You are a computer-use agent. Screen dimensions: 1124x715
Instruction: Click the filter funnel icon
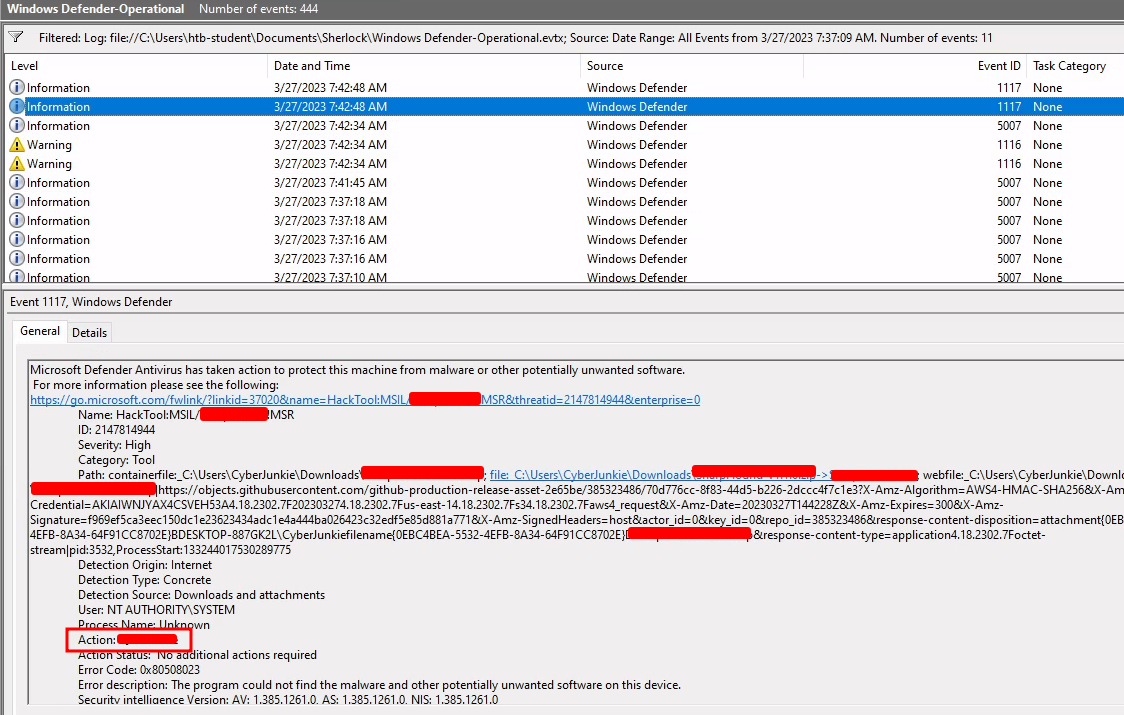[x=16, y=37]
